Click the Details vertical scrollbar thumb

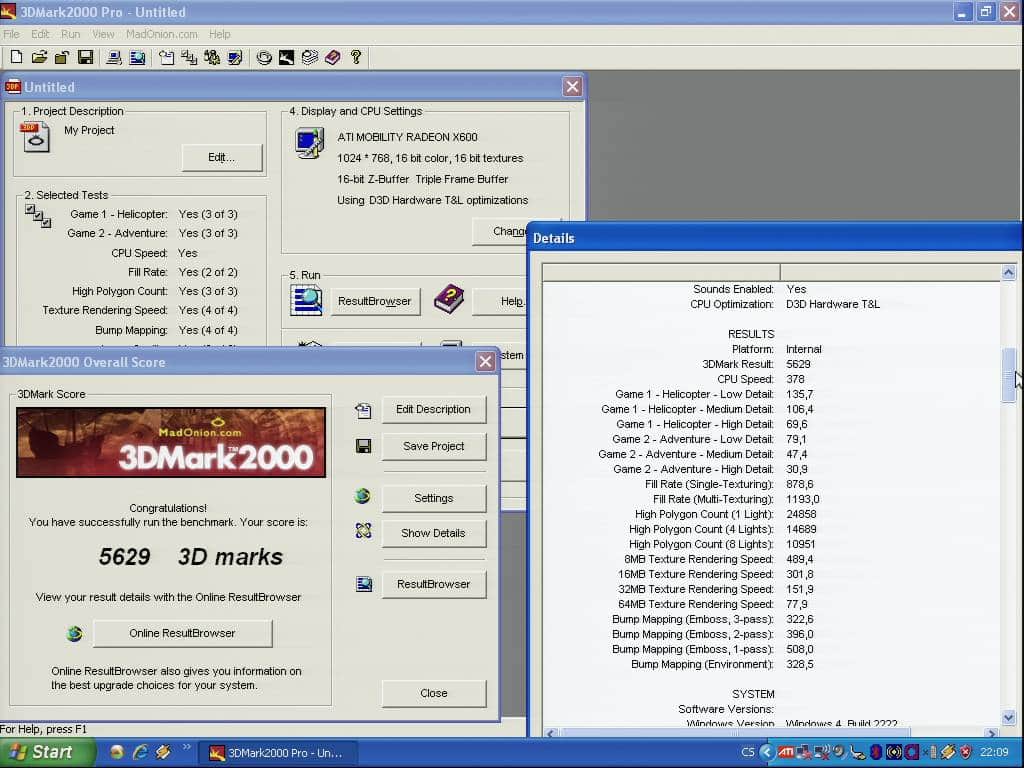click(x=1009, y=376)
